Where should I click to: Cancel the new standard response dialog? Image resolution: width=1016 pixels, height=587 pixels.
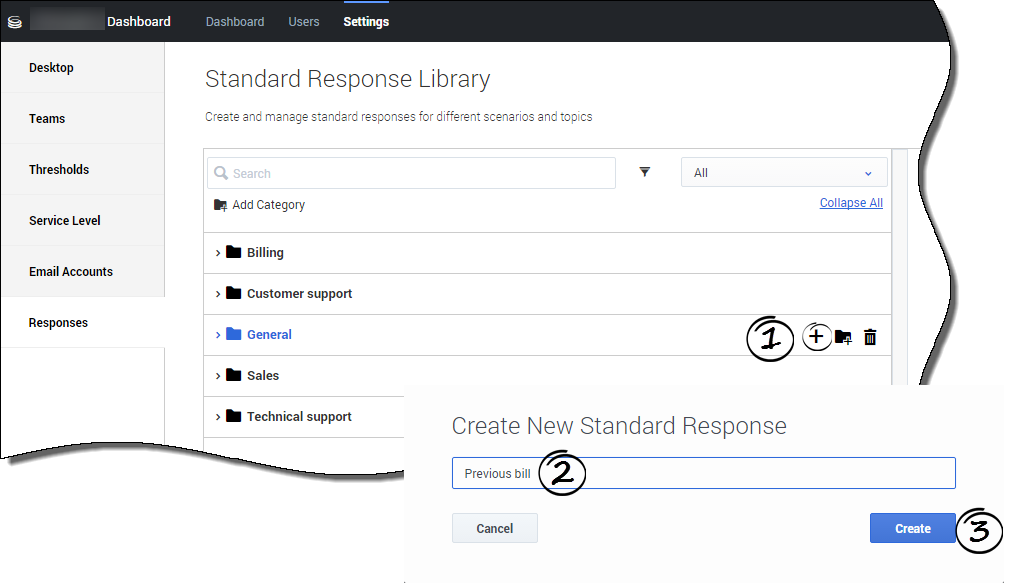pos(494,528)
